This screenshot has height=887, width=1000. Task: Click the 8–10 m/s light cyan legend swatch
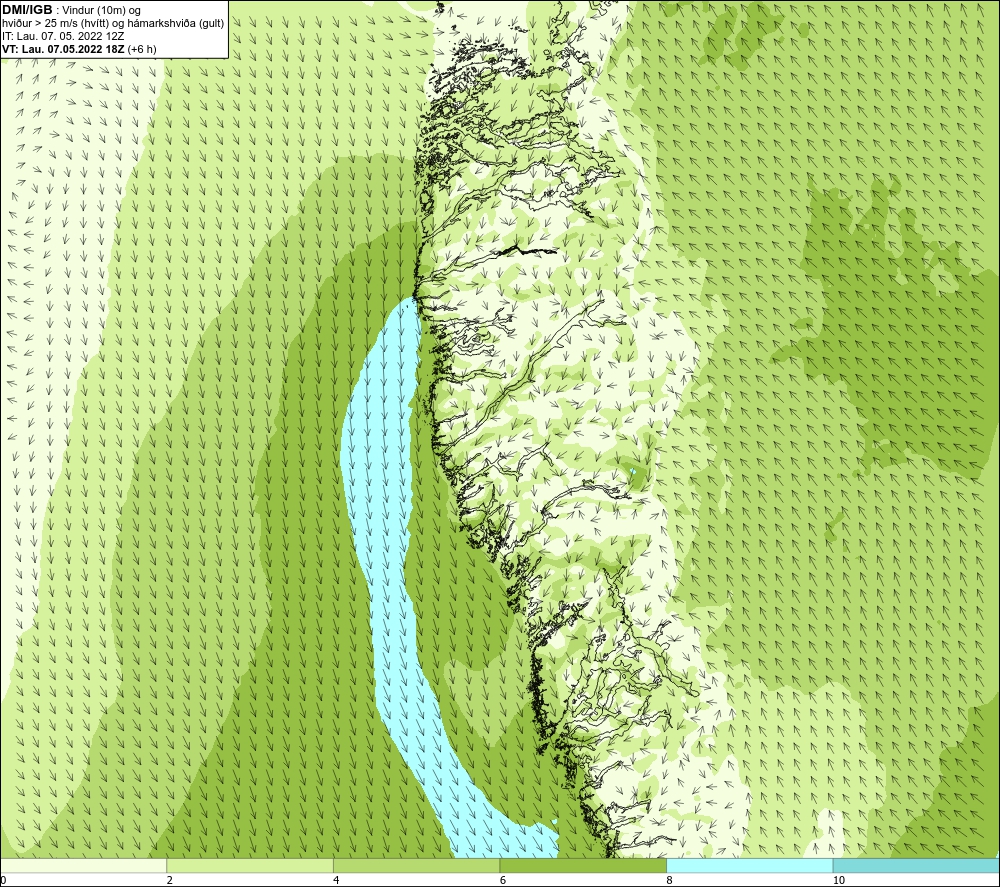(749, 865)
